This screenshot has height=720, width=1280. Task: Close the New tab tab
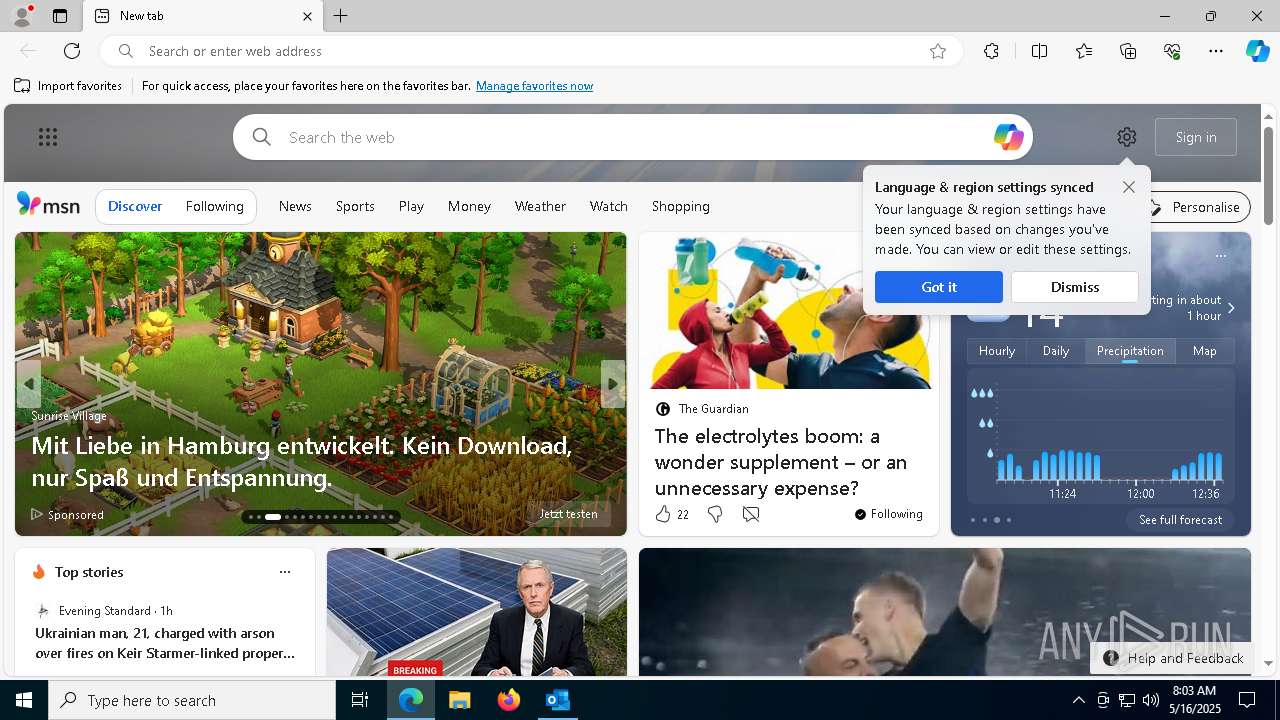point(307,16)
